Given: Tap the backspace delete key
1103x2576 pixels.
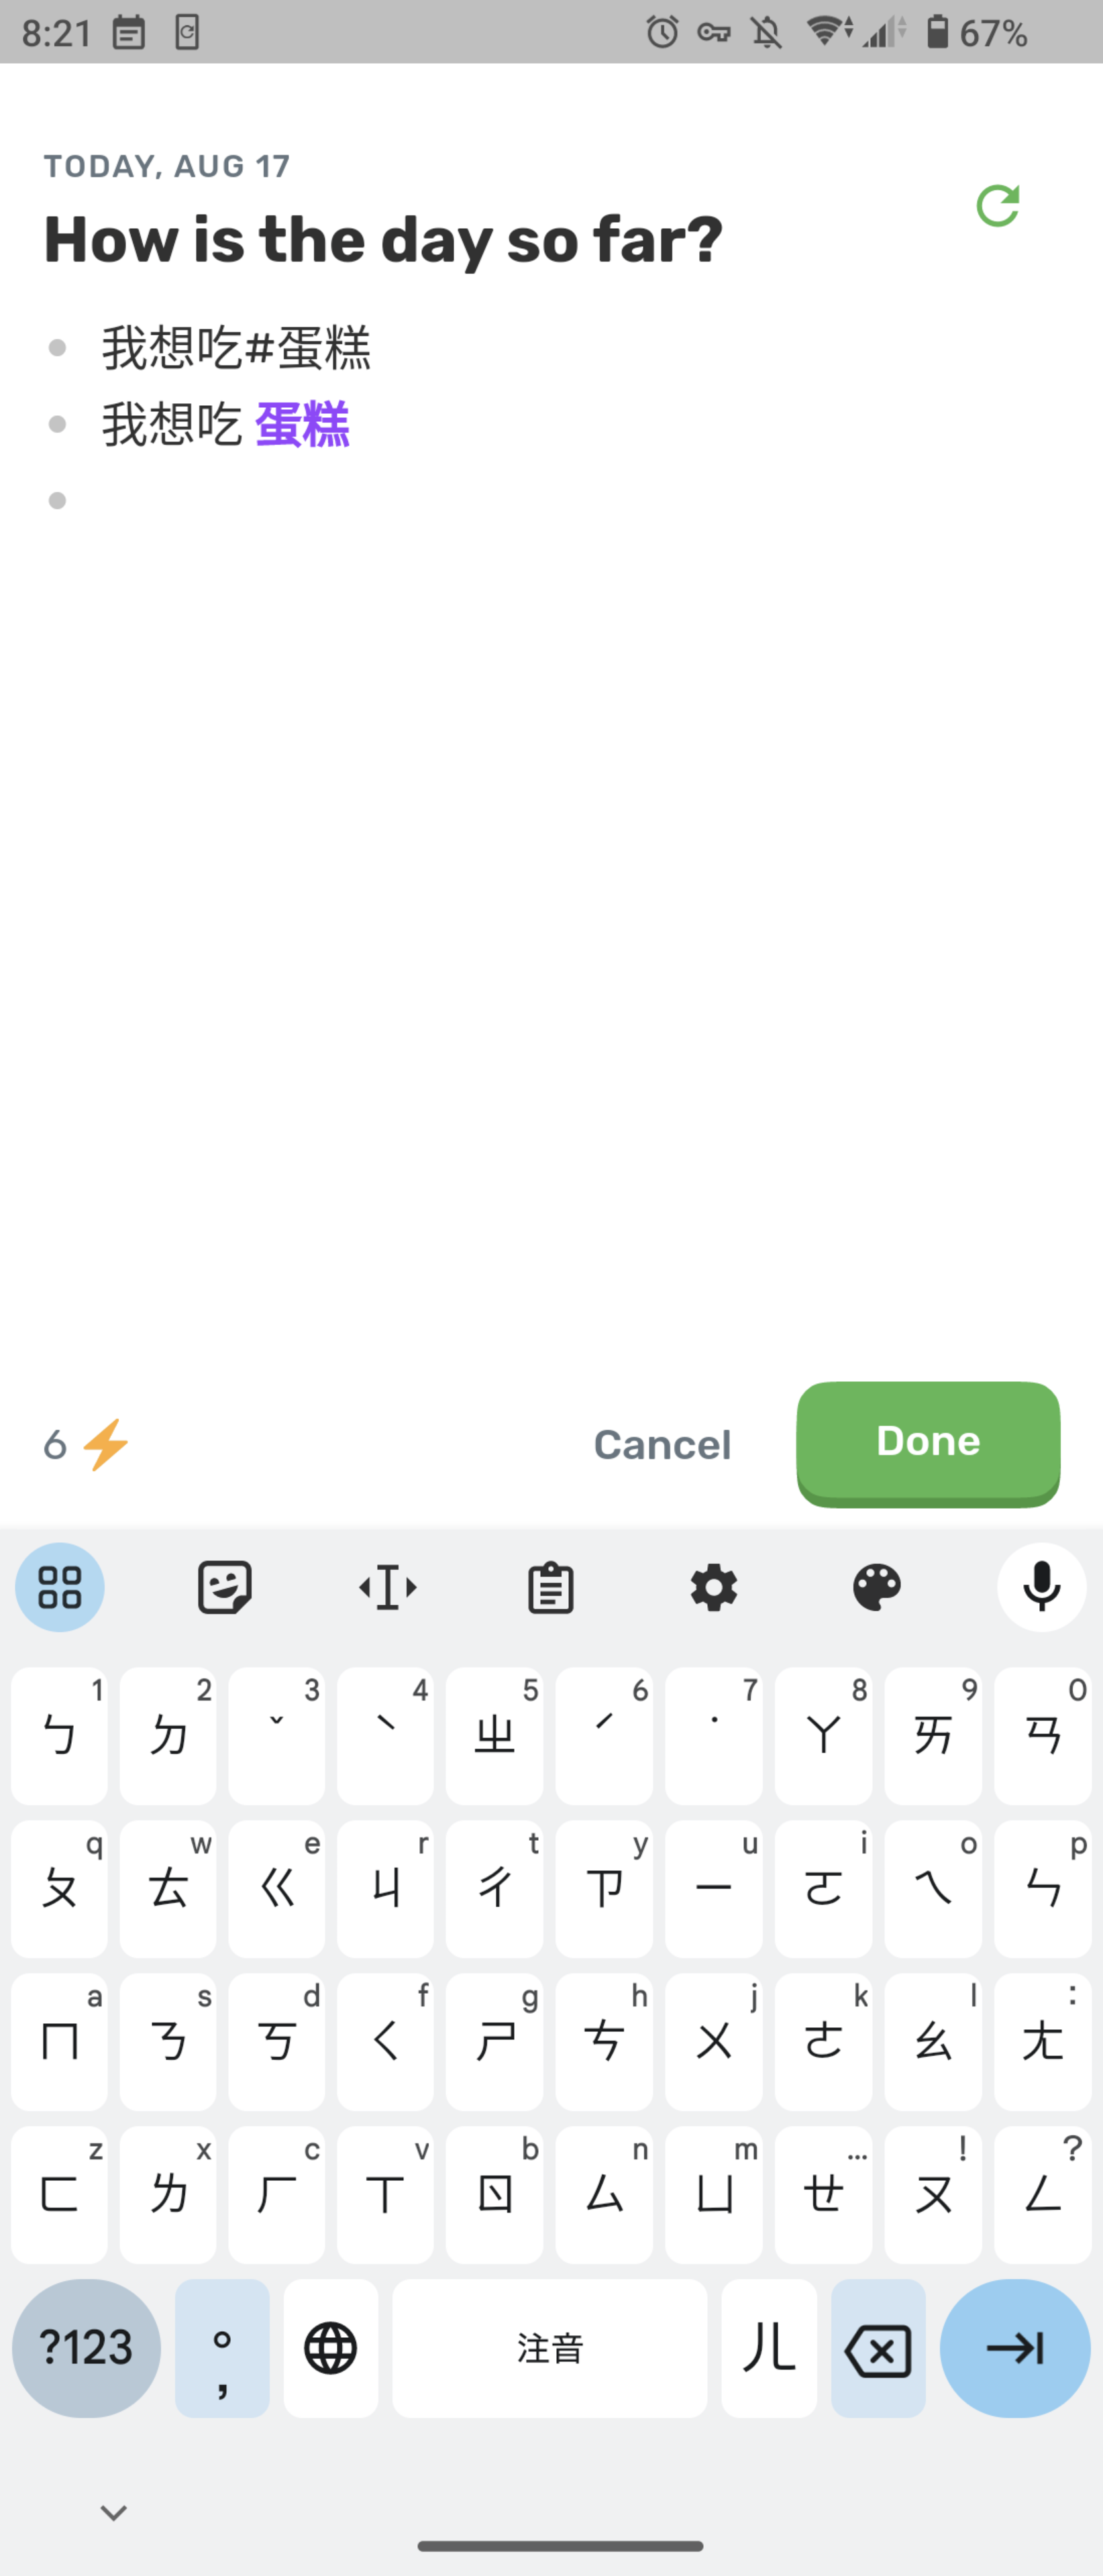Looking at the screenshot, I should [878, 2348].
